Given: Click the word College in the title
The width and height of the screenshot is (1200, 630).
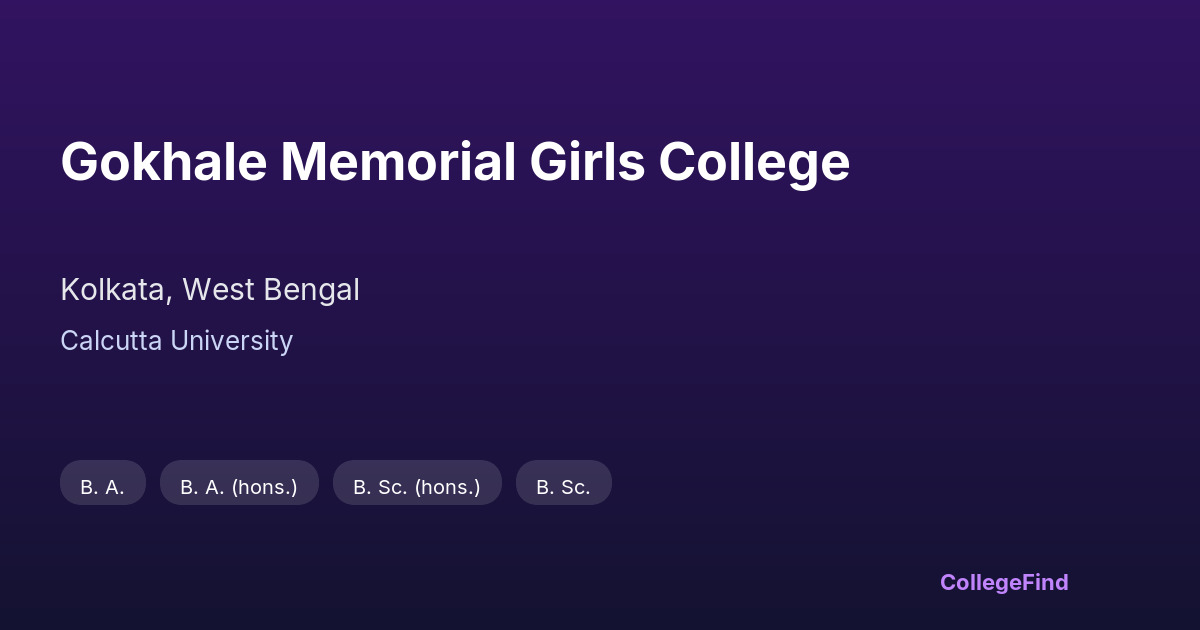Looking at the screenshot, I should coord(754,162).
